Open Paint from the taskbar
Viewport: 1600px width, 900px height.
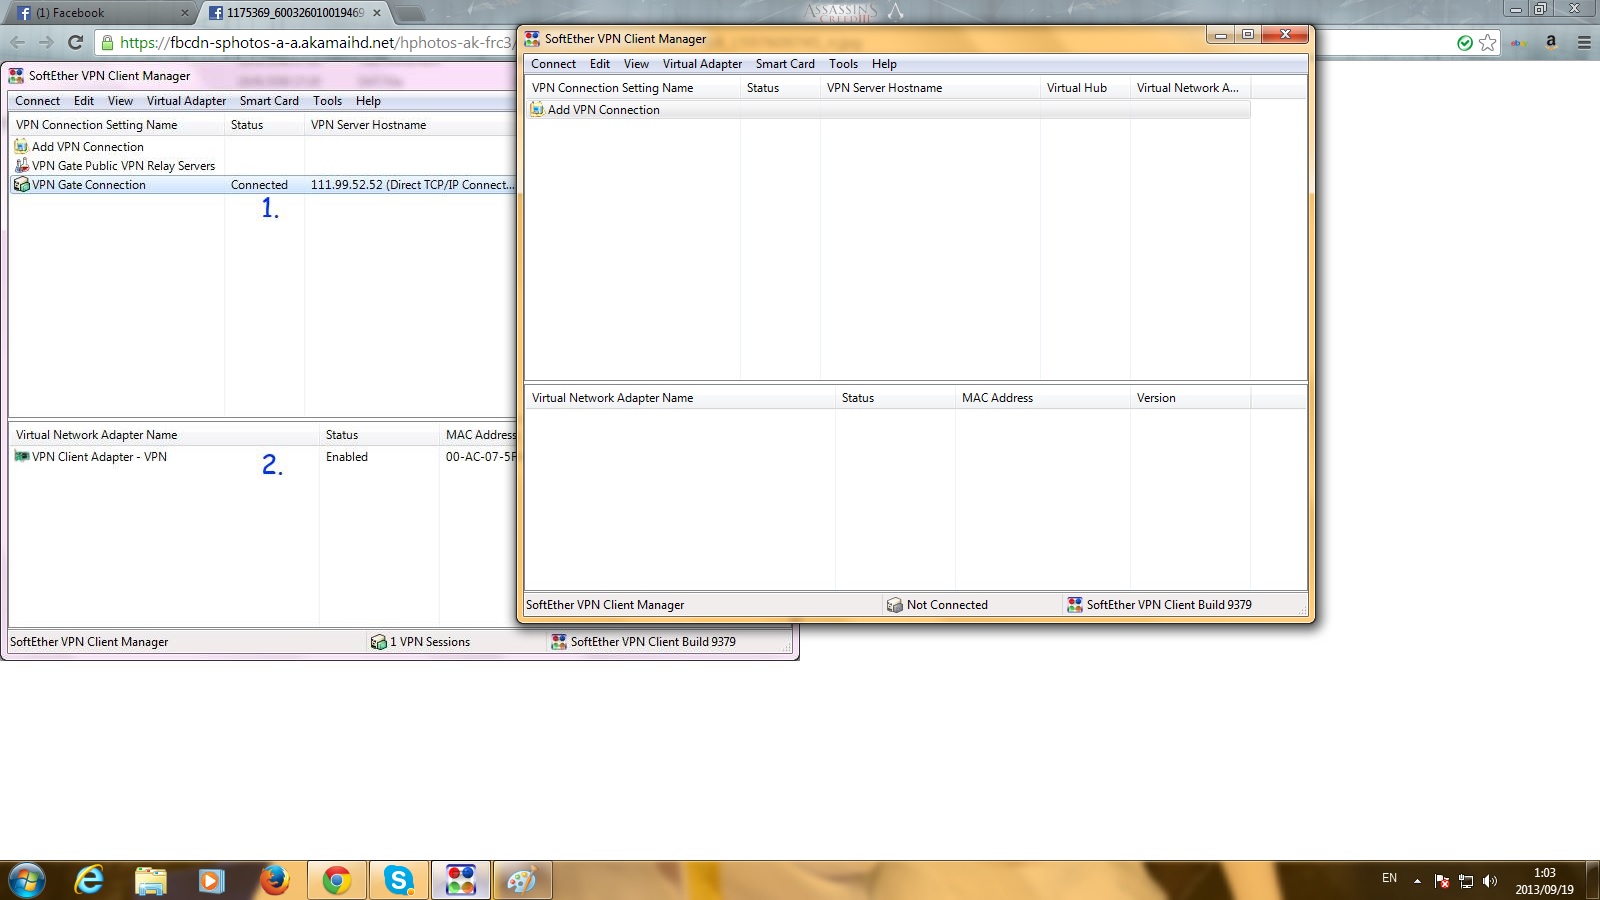coord(522,880)
